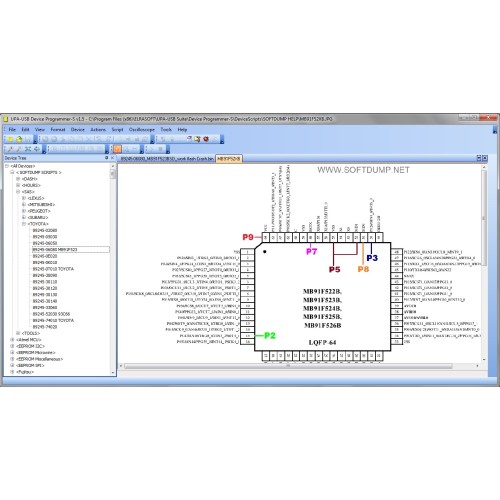The height and width of the screenshot is (500, 500).
Task: Expand the Atmel MCU node
Action: click(12, 340)
